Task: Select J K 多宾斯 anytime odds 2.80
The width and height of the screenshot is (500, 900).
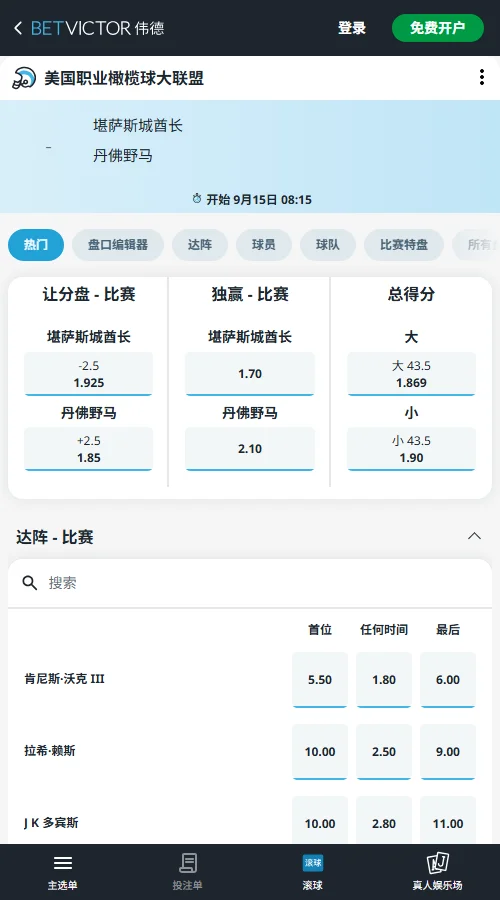Action: 384,821
